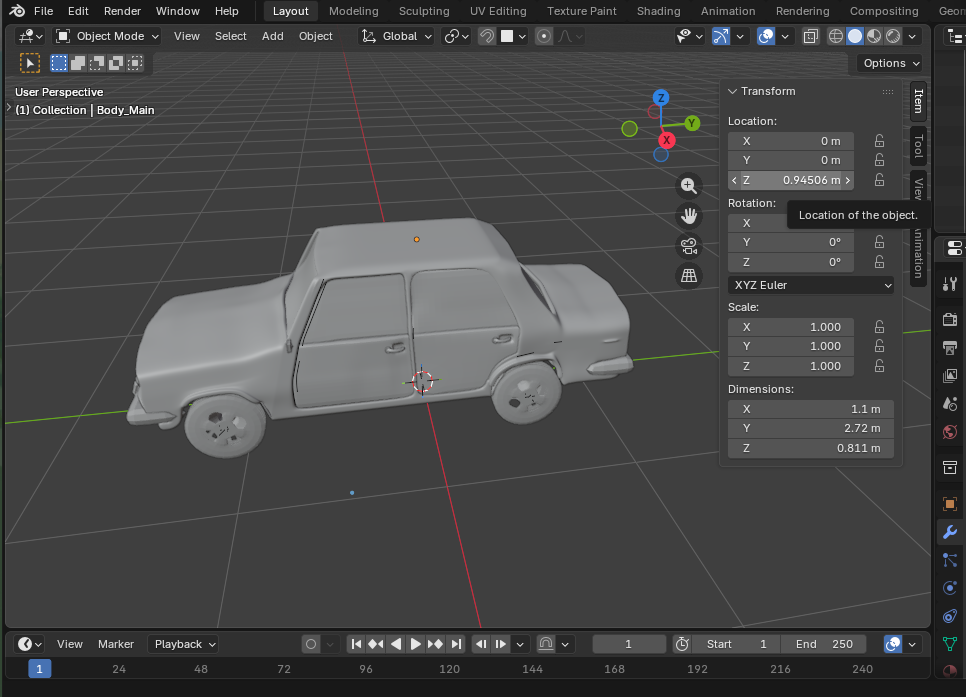Viewport: 966px width, 697px height.
Task: Click the Location Z value slider field
Action: coord(791,180)
